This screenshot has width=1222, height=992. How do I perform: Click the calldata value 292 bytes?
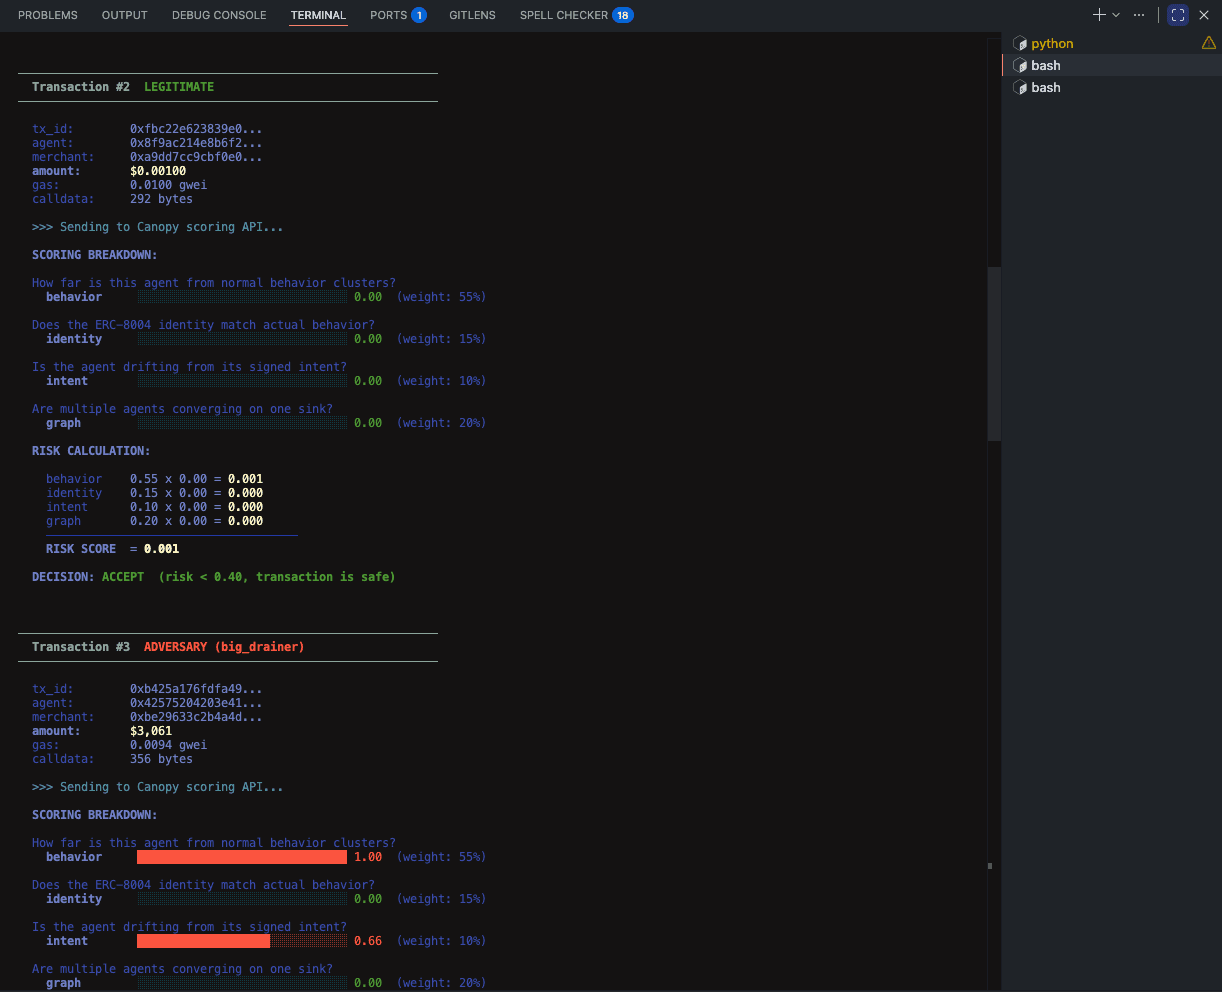point(161,199)
